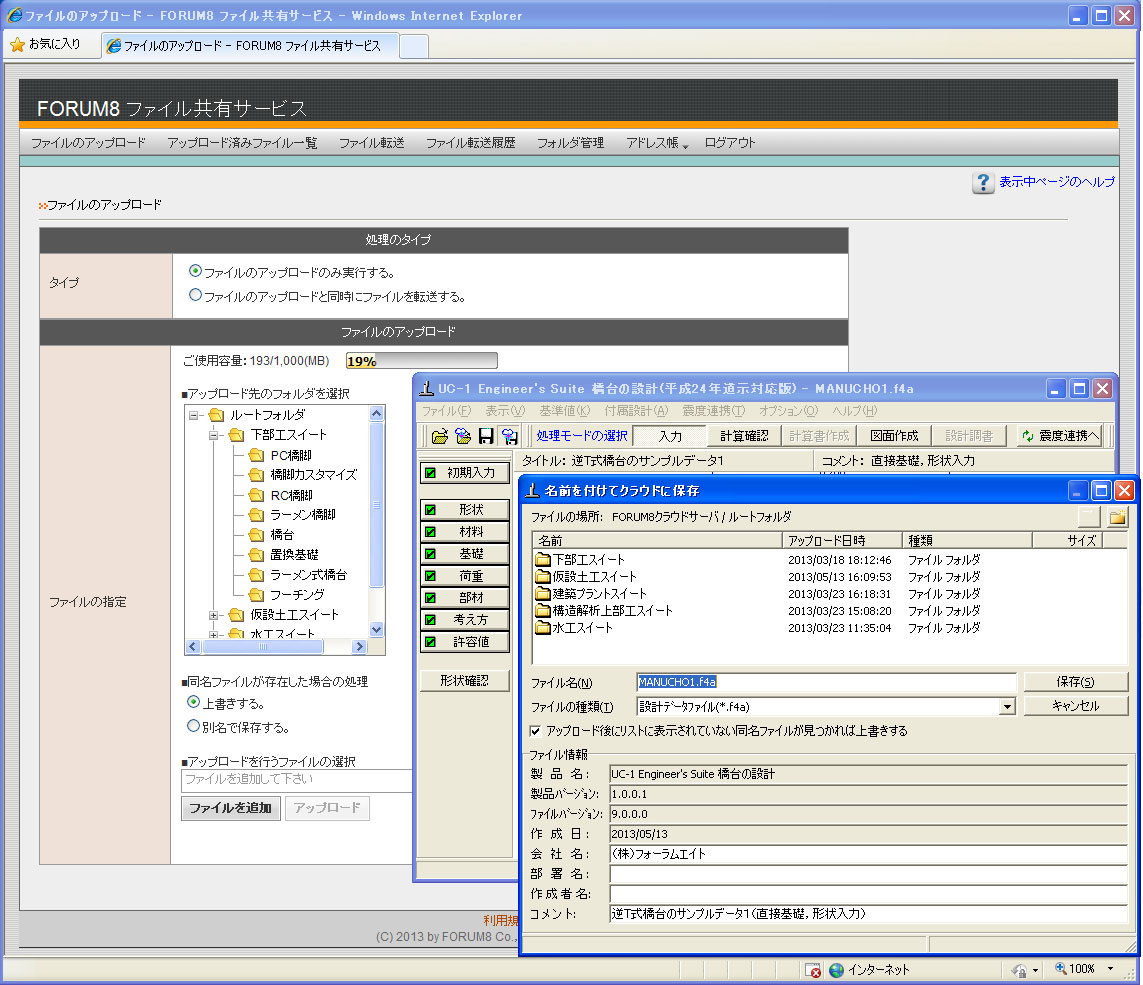Click the 部署名 input field
This screenshot has width=1143, height=985.
pyautogui.click(x=867, y=873)
